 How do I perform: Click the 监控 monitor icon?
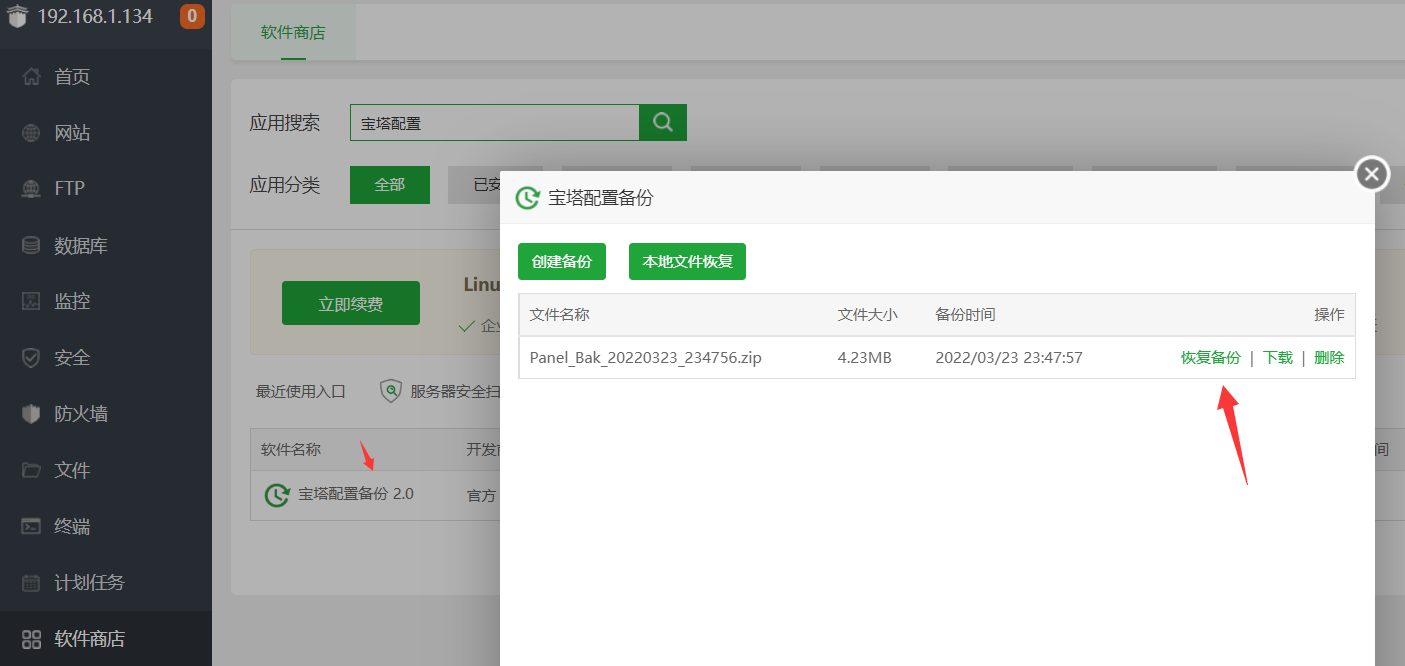32,301
